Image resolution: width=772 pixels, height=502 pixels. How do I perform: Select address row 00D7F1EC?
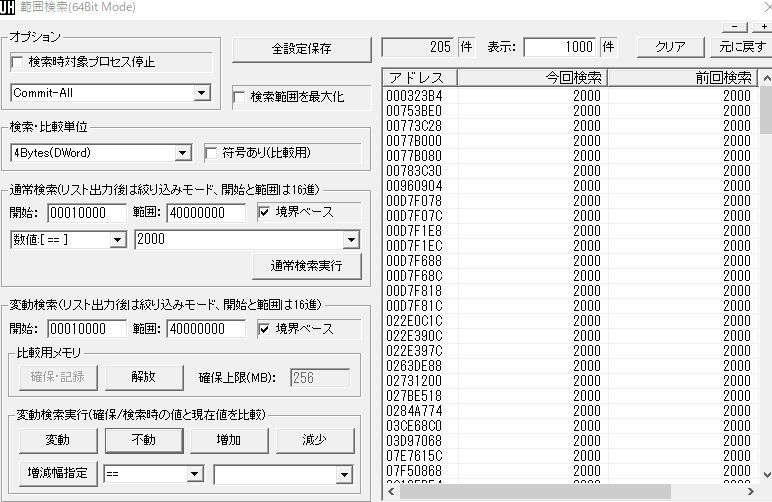pyautogui.click(x=571, y=246)
